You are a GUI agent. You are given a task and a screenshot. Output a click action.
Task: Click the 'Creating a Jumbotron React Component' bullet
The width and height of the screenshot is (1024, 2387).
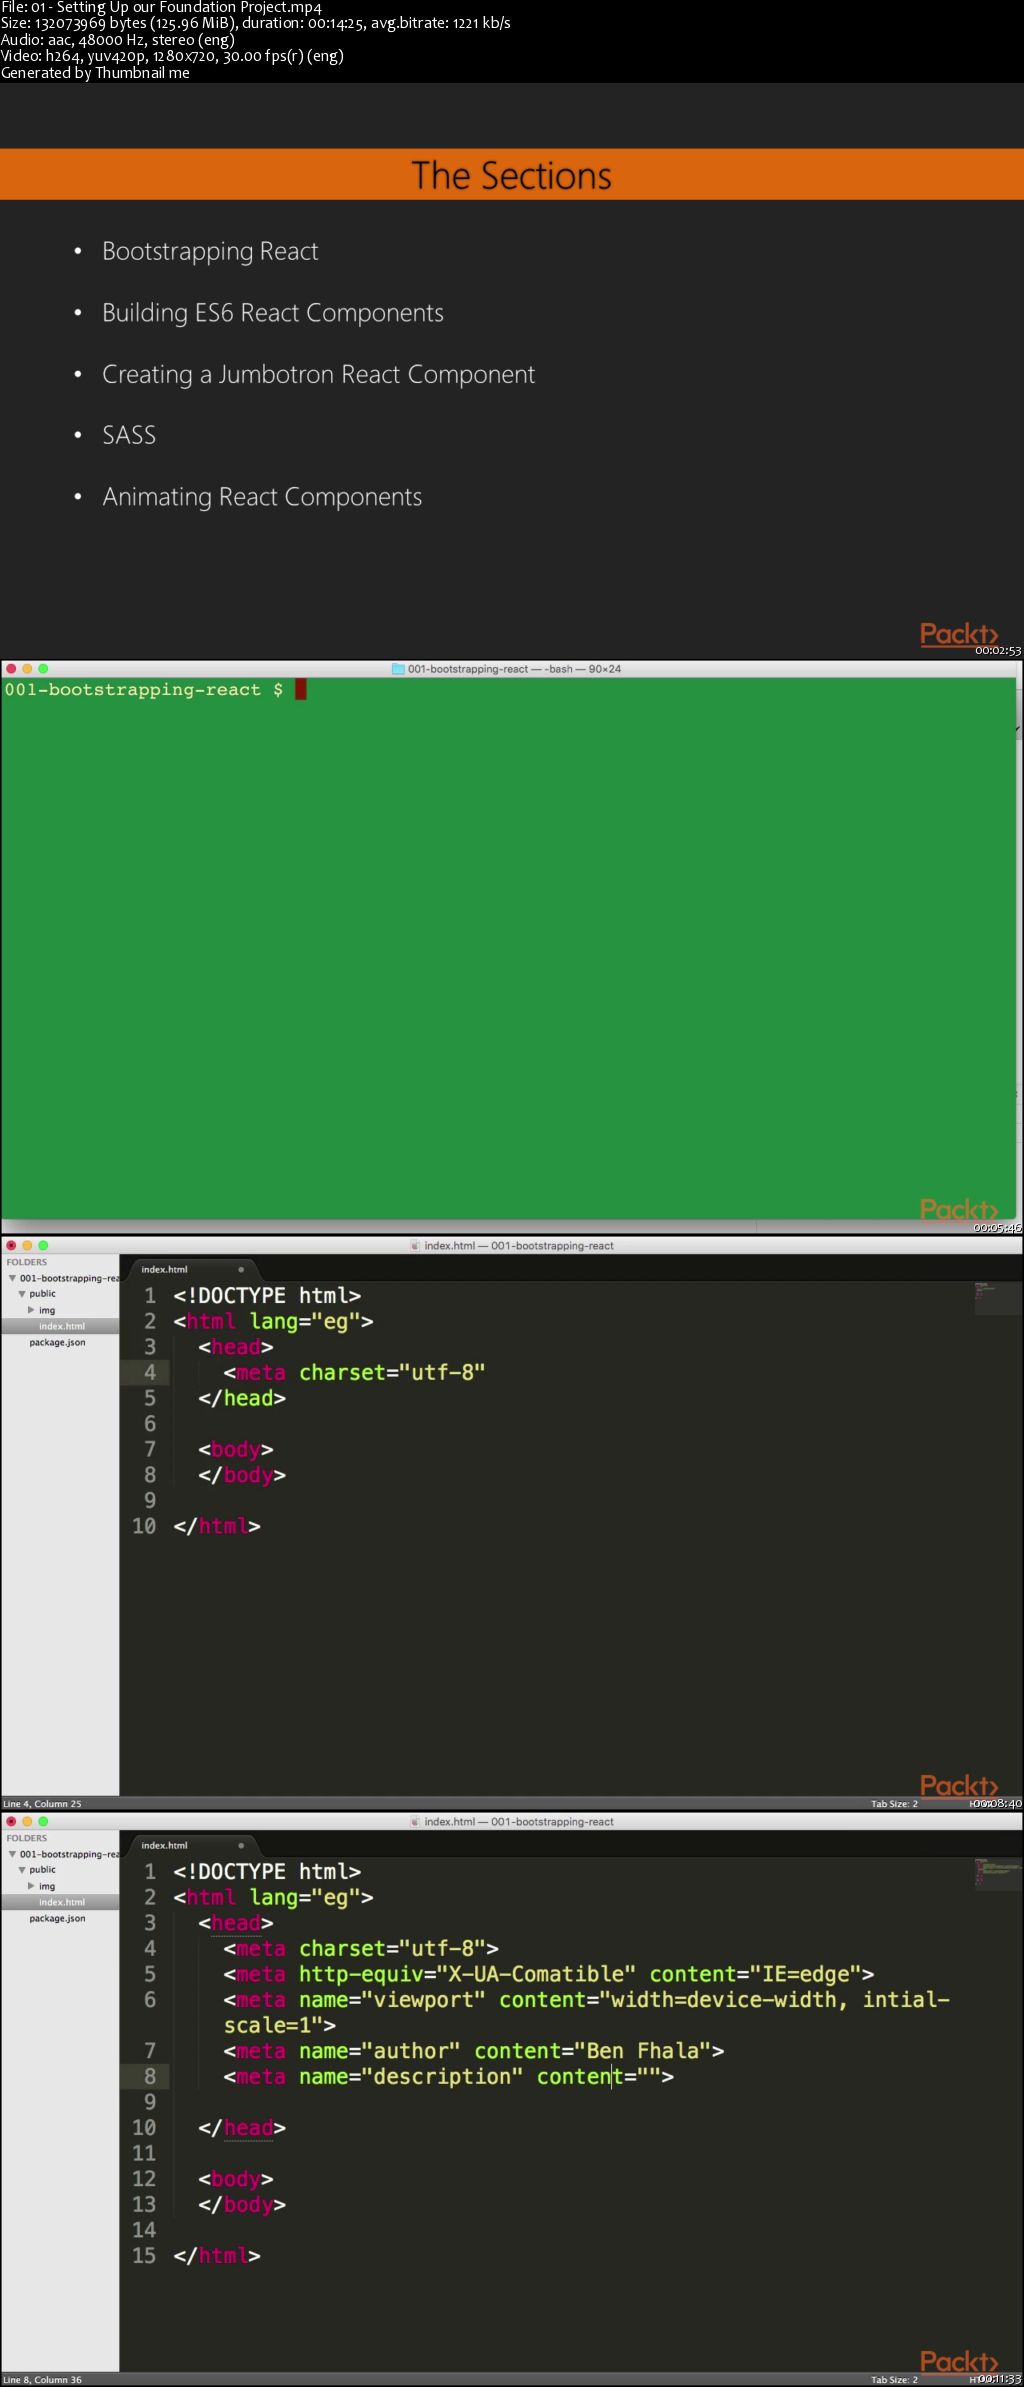pos(318,375)
